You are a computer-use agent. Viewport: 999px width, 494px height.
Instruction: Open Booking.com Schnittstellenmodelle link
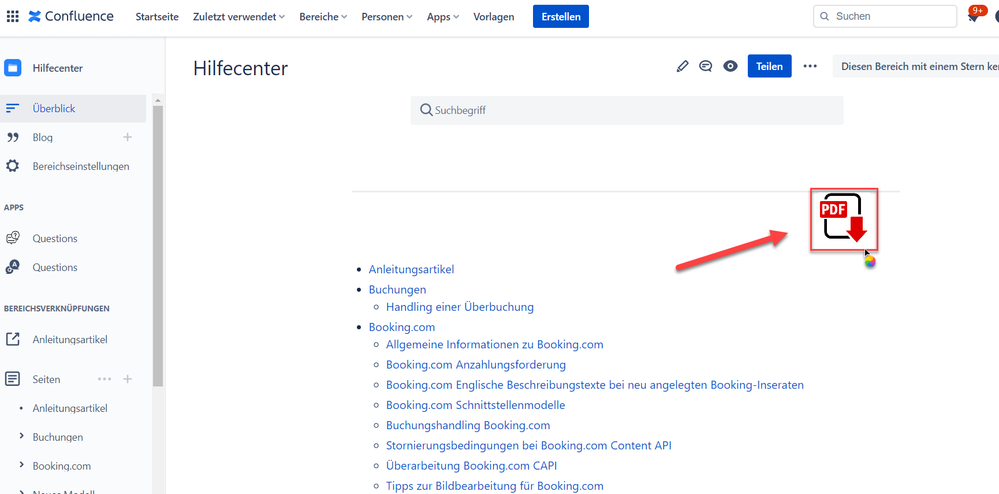tap(475, 405)
